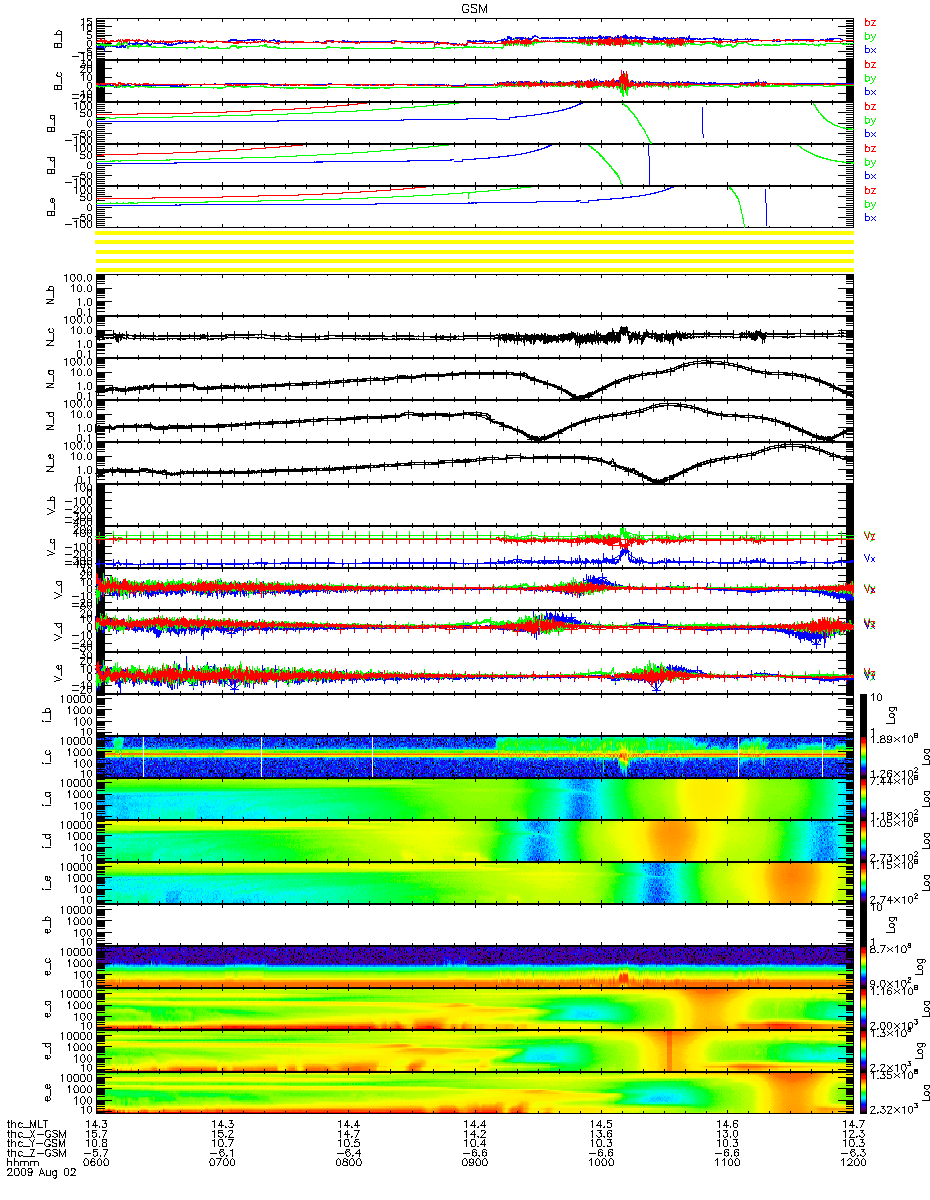Select the blue bx legend of B_a panel
Screen dimensions: 930x1200
(x=870, y=133)
